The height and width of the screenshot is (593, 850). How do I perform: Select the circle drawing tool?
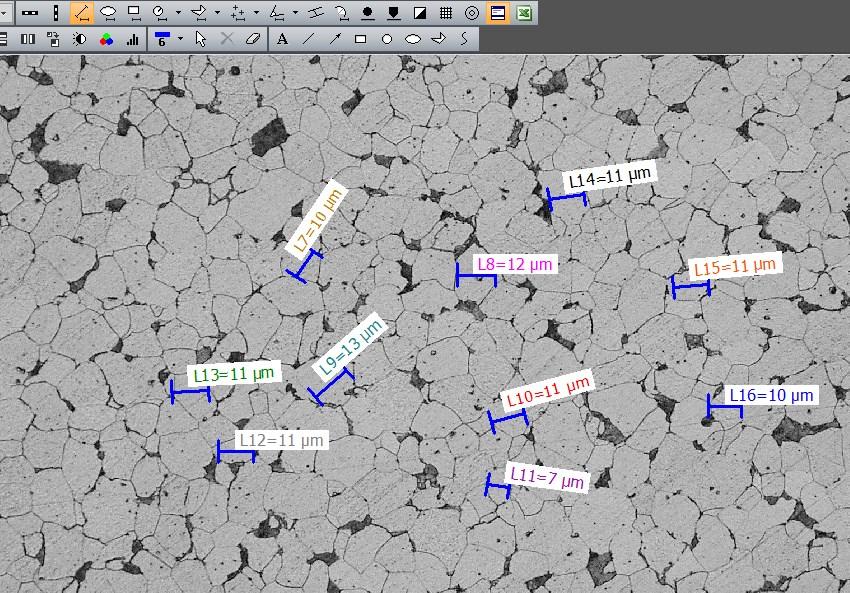(387, 39)
